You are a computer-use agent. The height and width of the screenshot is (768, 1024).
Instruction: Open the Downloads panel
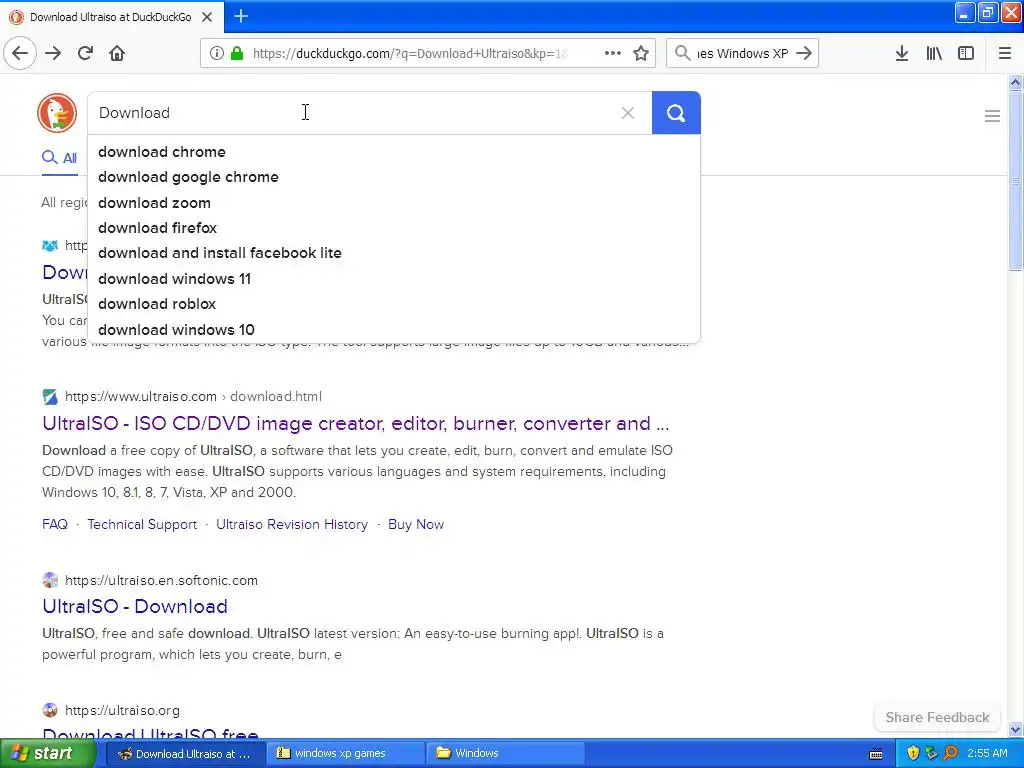[902, 53]
